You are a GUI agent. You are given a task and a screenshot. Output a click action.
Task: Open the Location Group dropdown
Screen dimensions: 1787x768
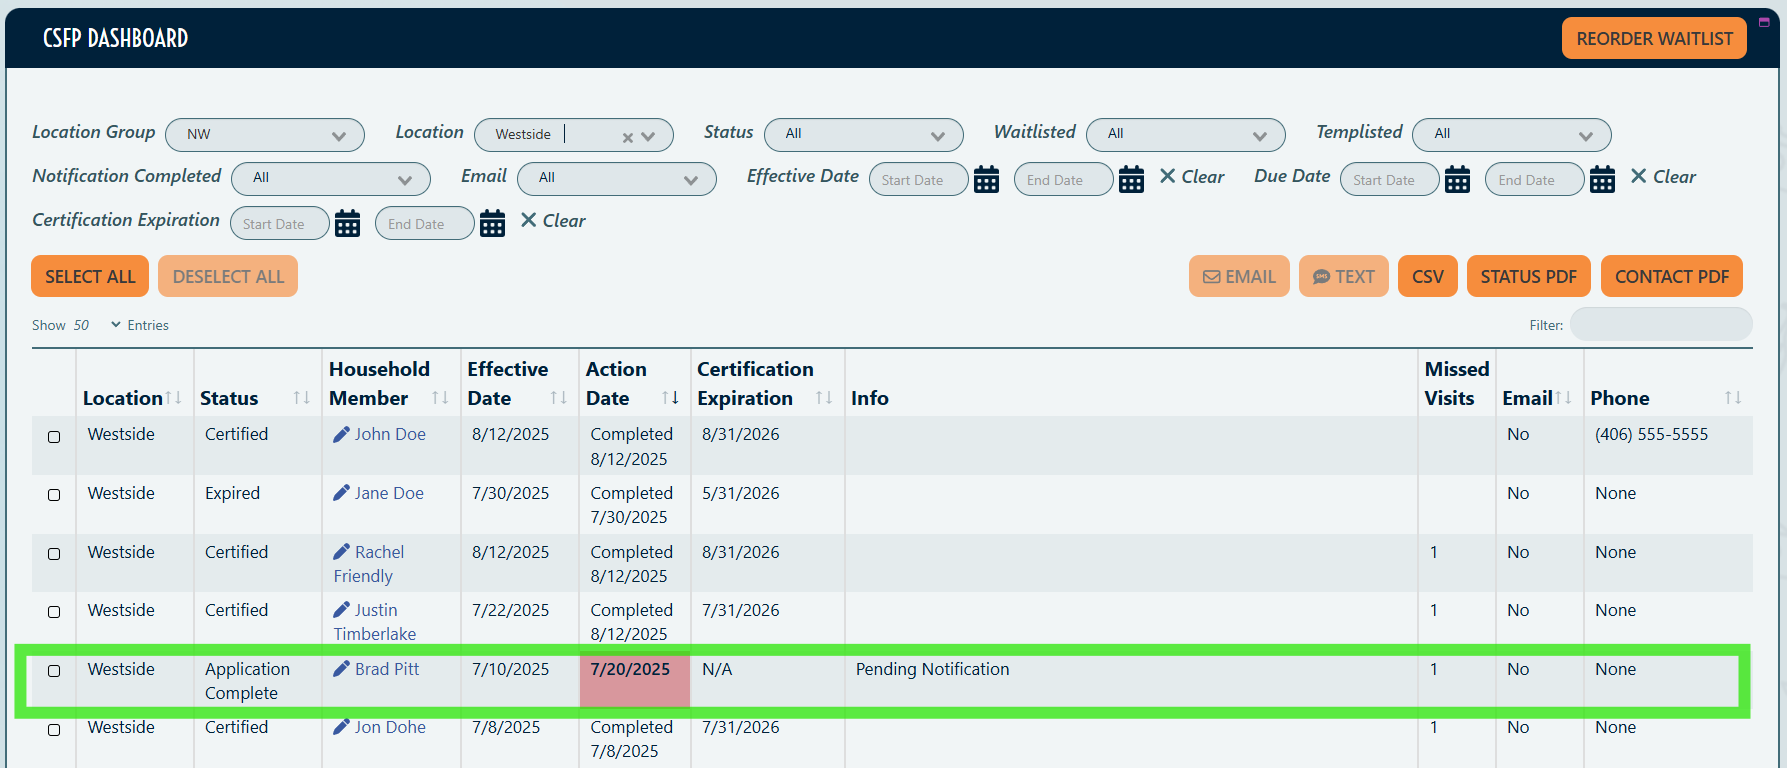tap(265, 135)
